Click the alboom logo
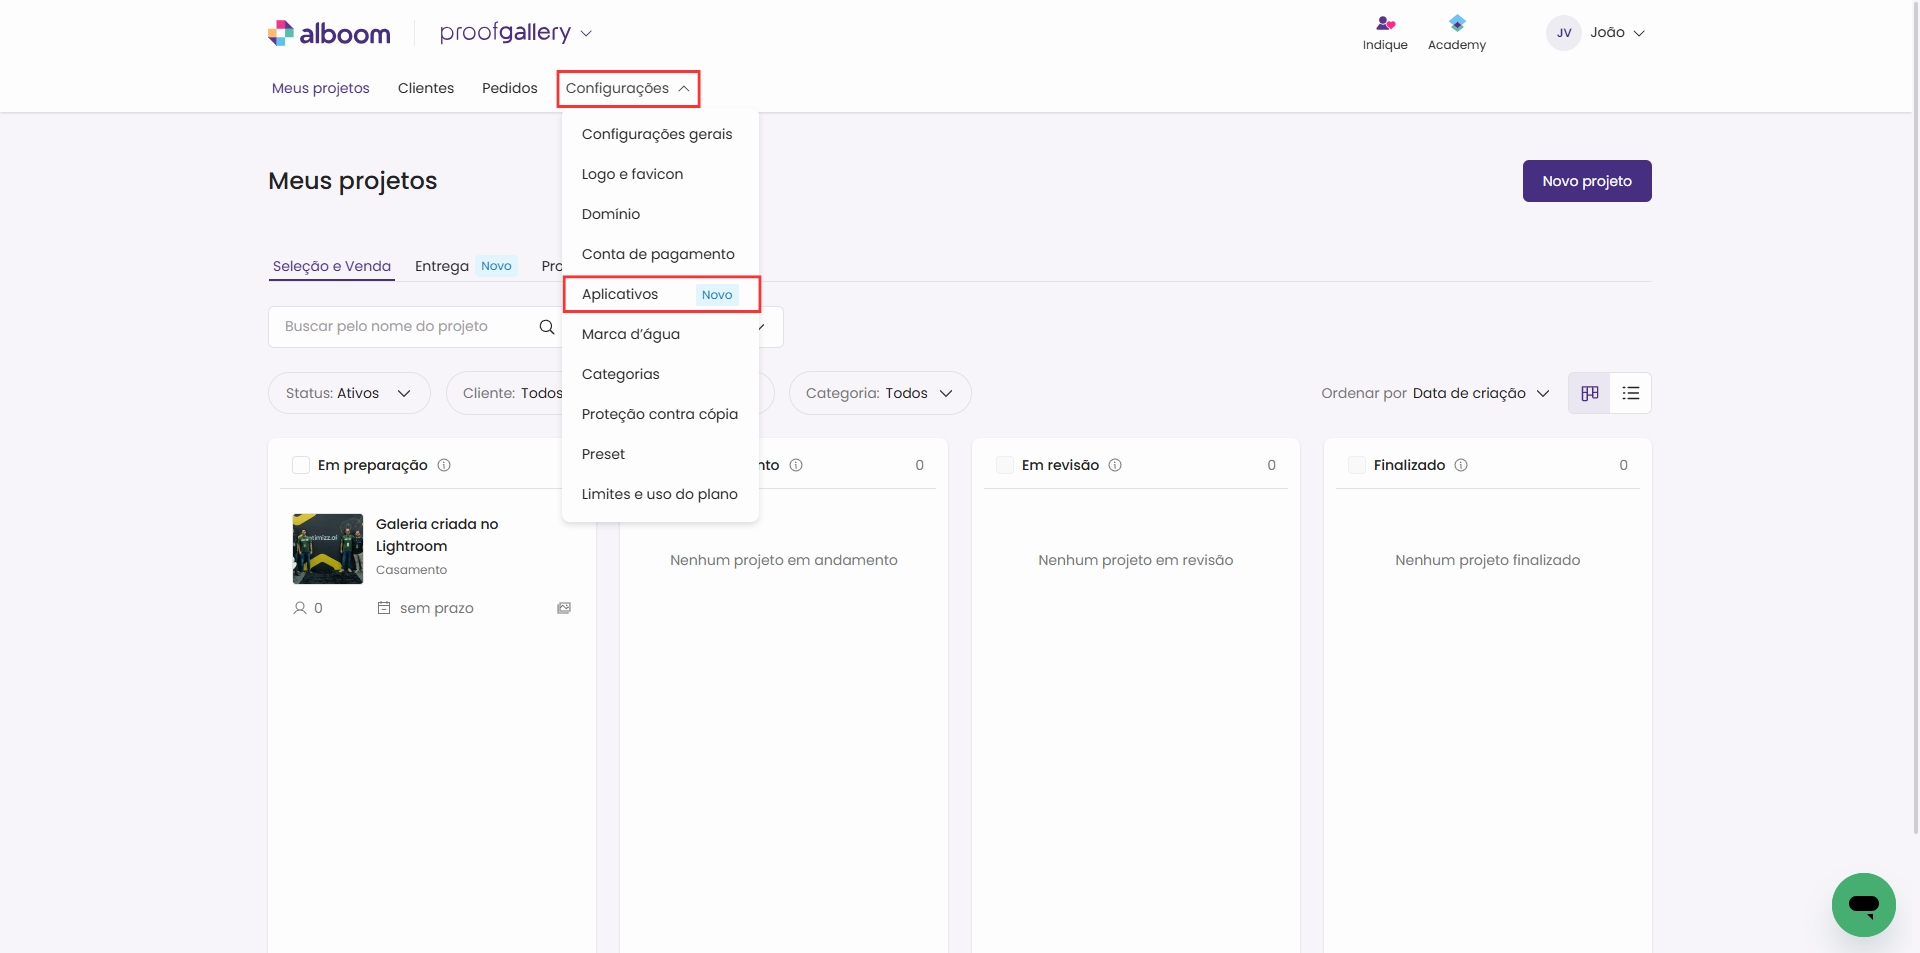The width and height of the screenshot is (1920, 953). pos(329,34)
